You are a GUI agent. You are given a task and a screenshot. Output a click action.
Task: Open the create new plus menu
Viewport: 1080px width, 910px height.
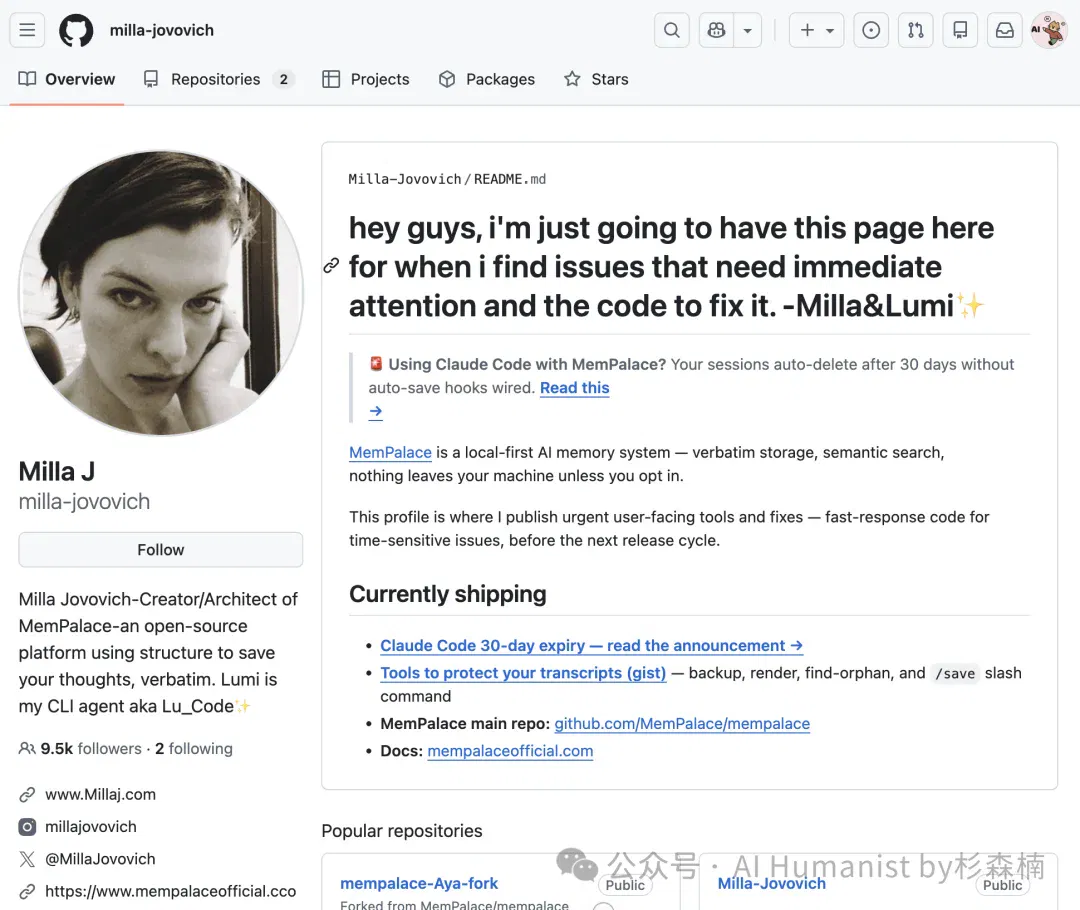816,30
